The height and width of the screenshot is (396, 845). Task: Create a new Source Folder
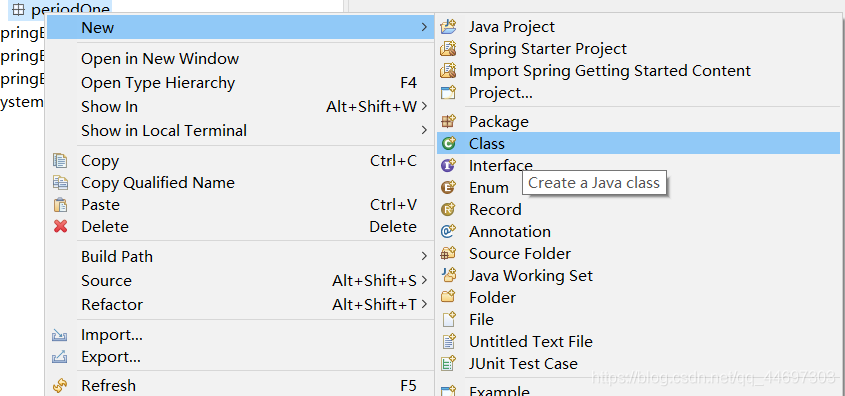pyautogui.click(x=639, y=253)
